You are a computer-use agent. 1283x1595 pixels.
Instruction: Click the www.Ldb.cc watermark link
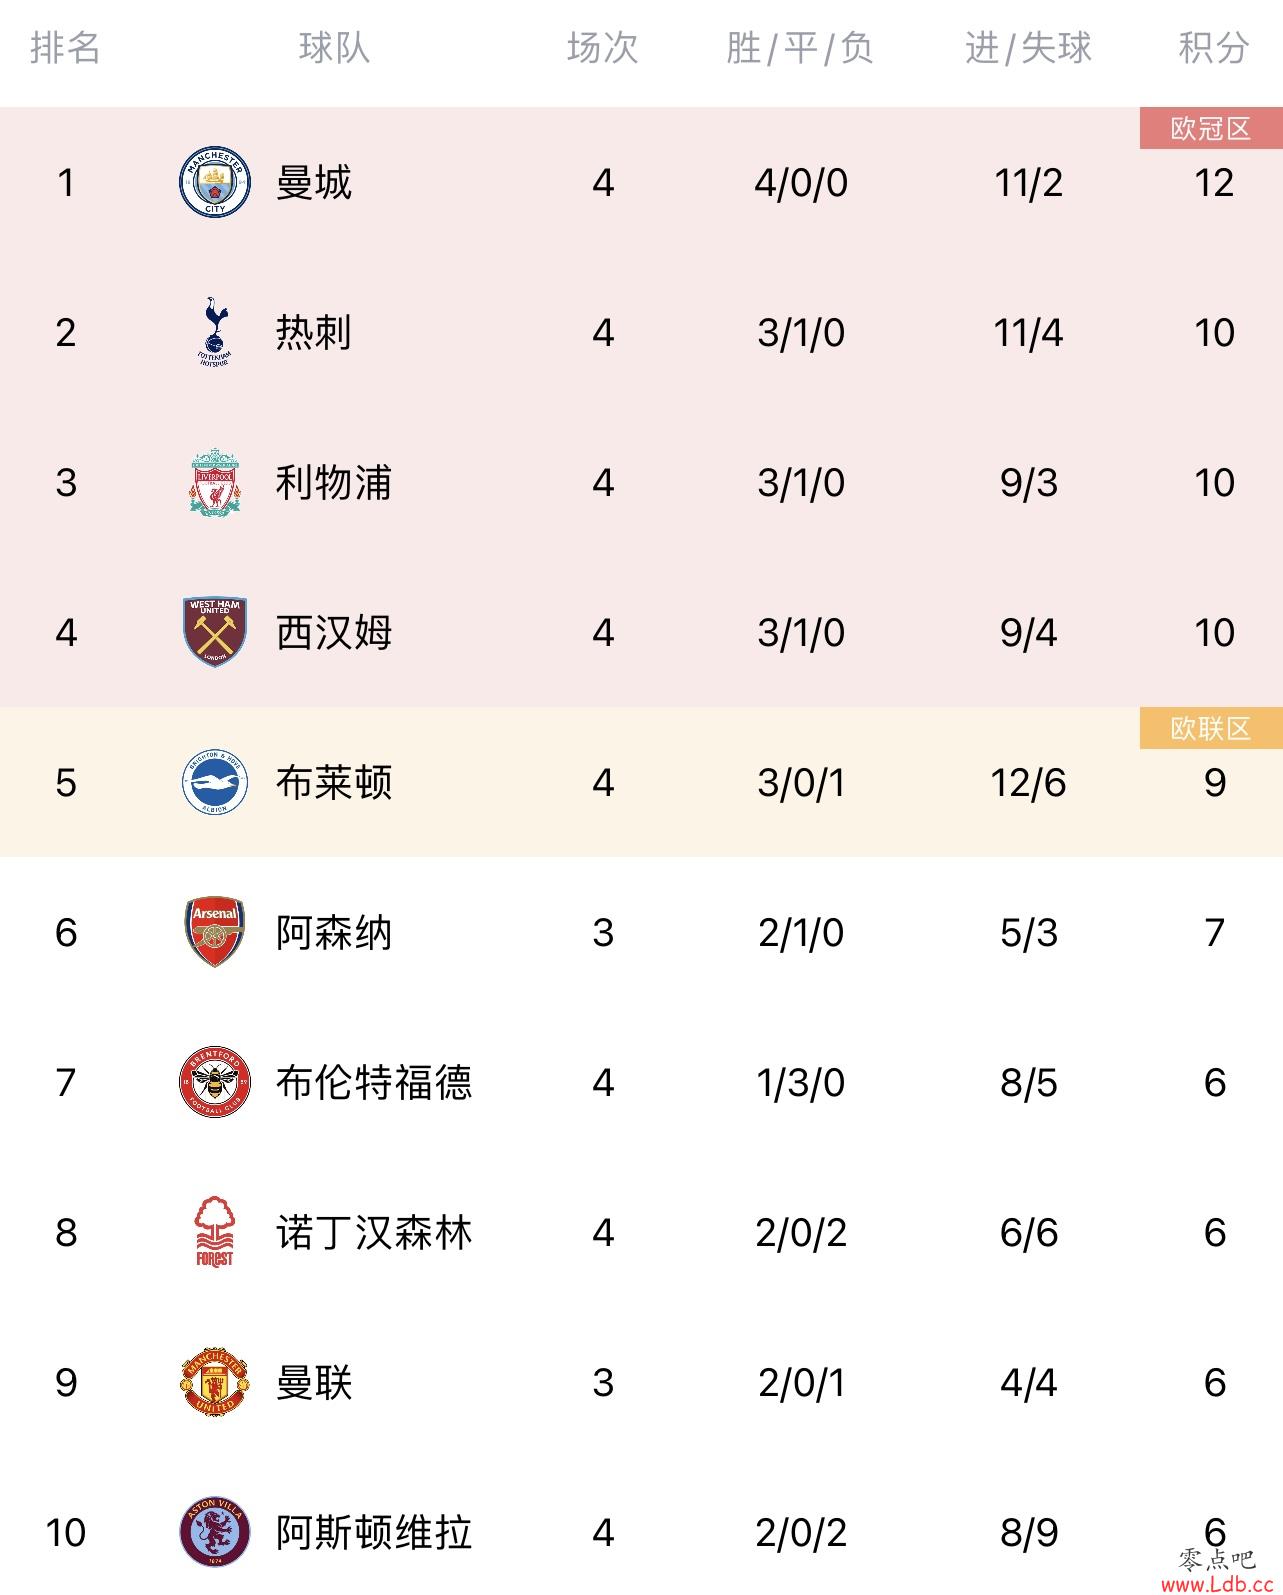tap(1216, 1585)
